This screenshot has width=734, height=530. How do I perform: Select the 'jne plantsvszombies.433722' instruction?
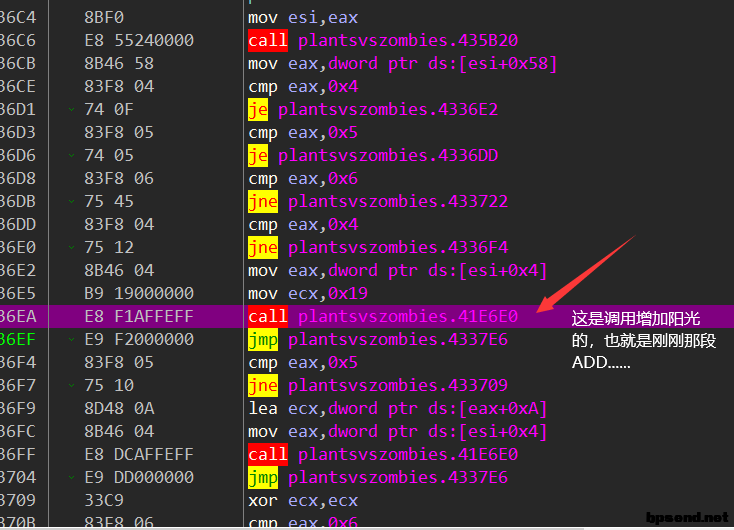378,201
